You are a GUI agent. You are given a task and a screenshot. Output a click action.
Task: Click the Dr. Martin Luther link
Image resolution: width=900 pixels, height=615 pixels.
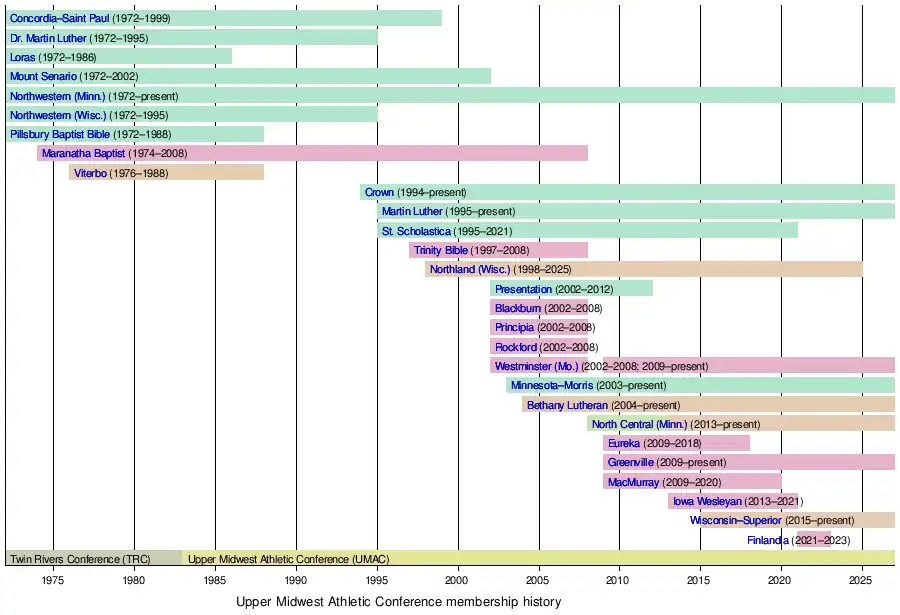(x=48, y=38)
